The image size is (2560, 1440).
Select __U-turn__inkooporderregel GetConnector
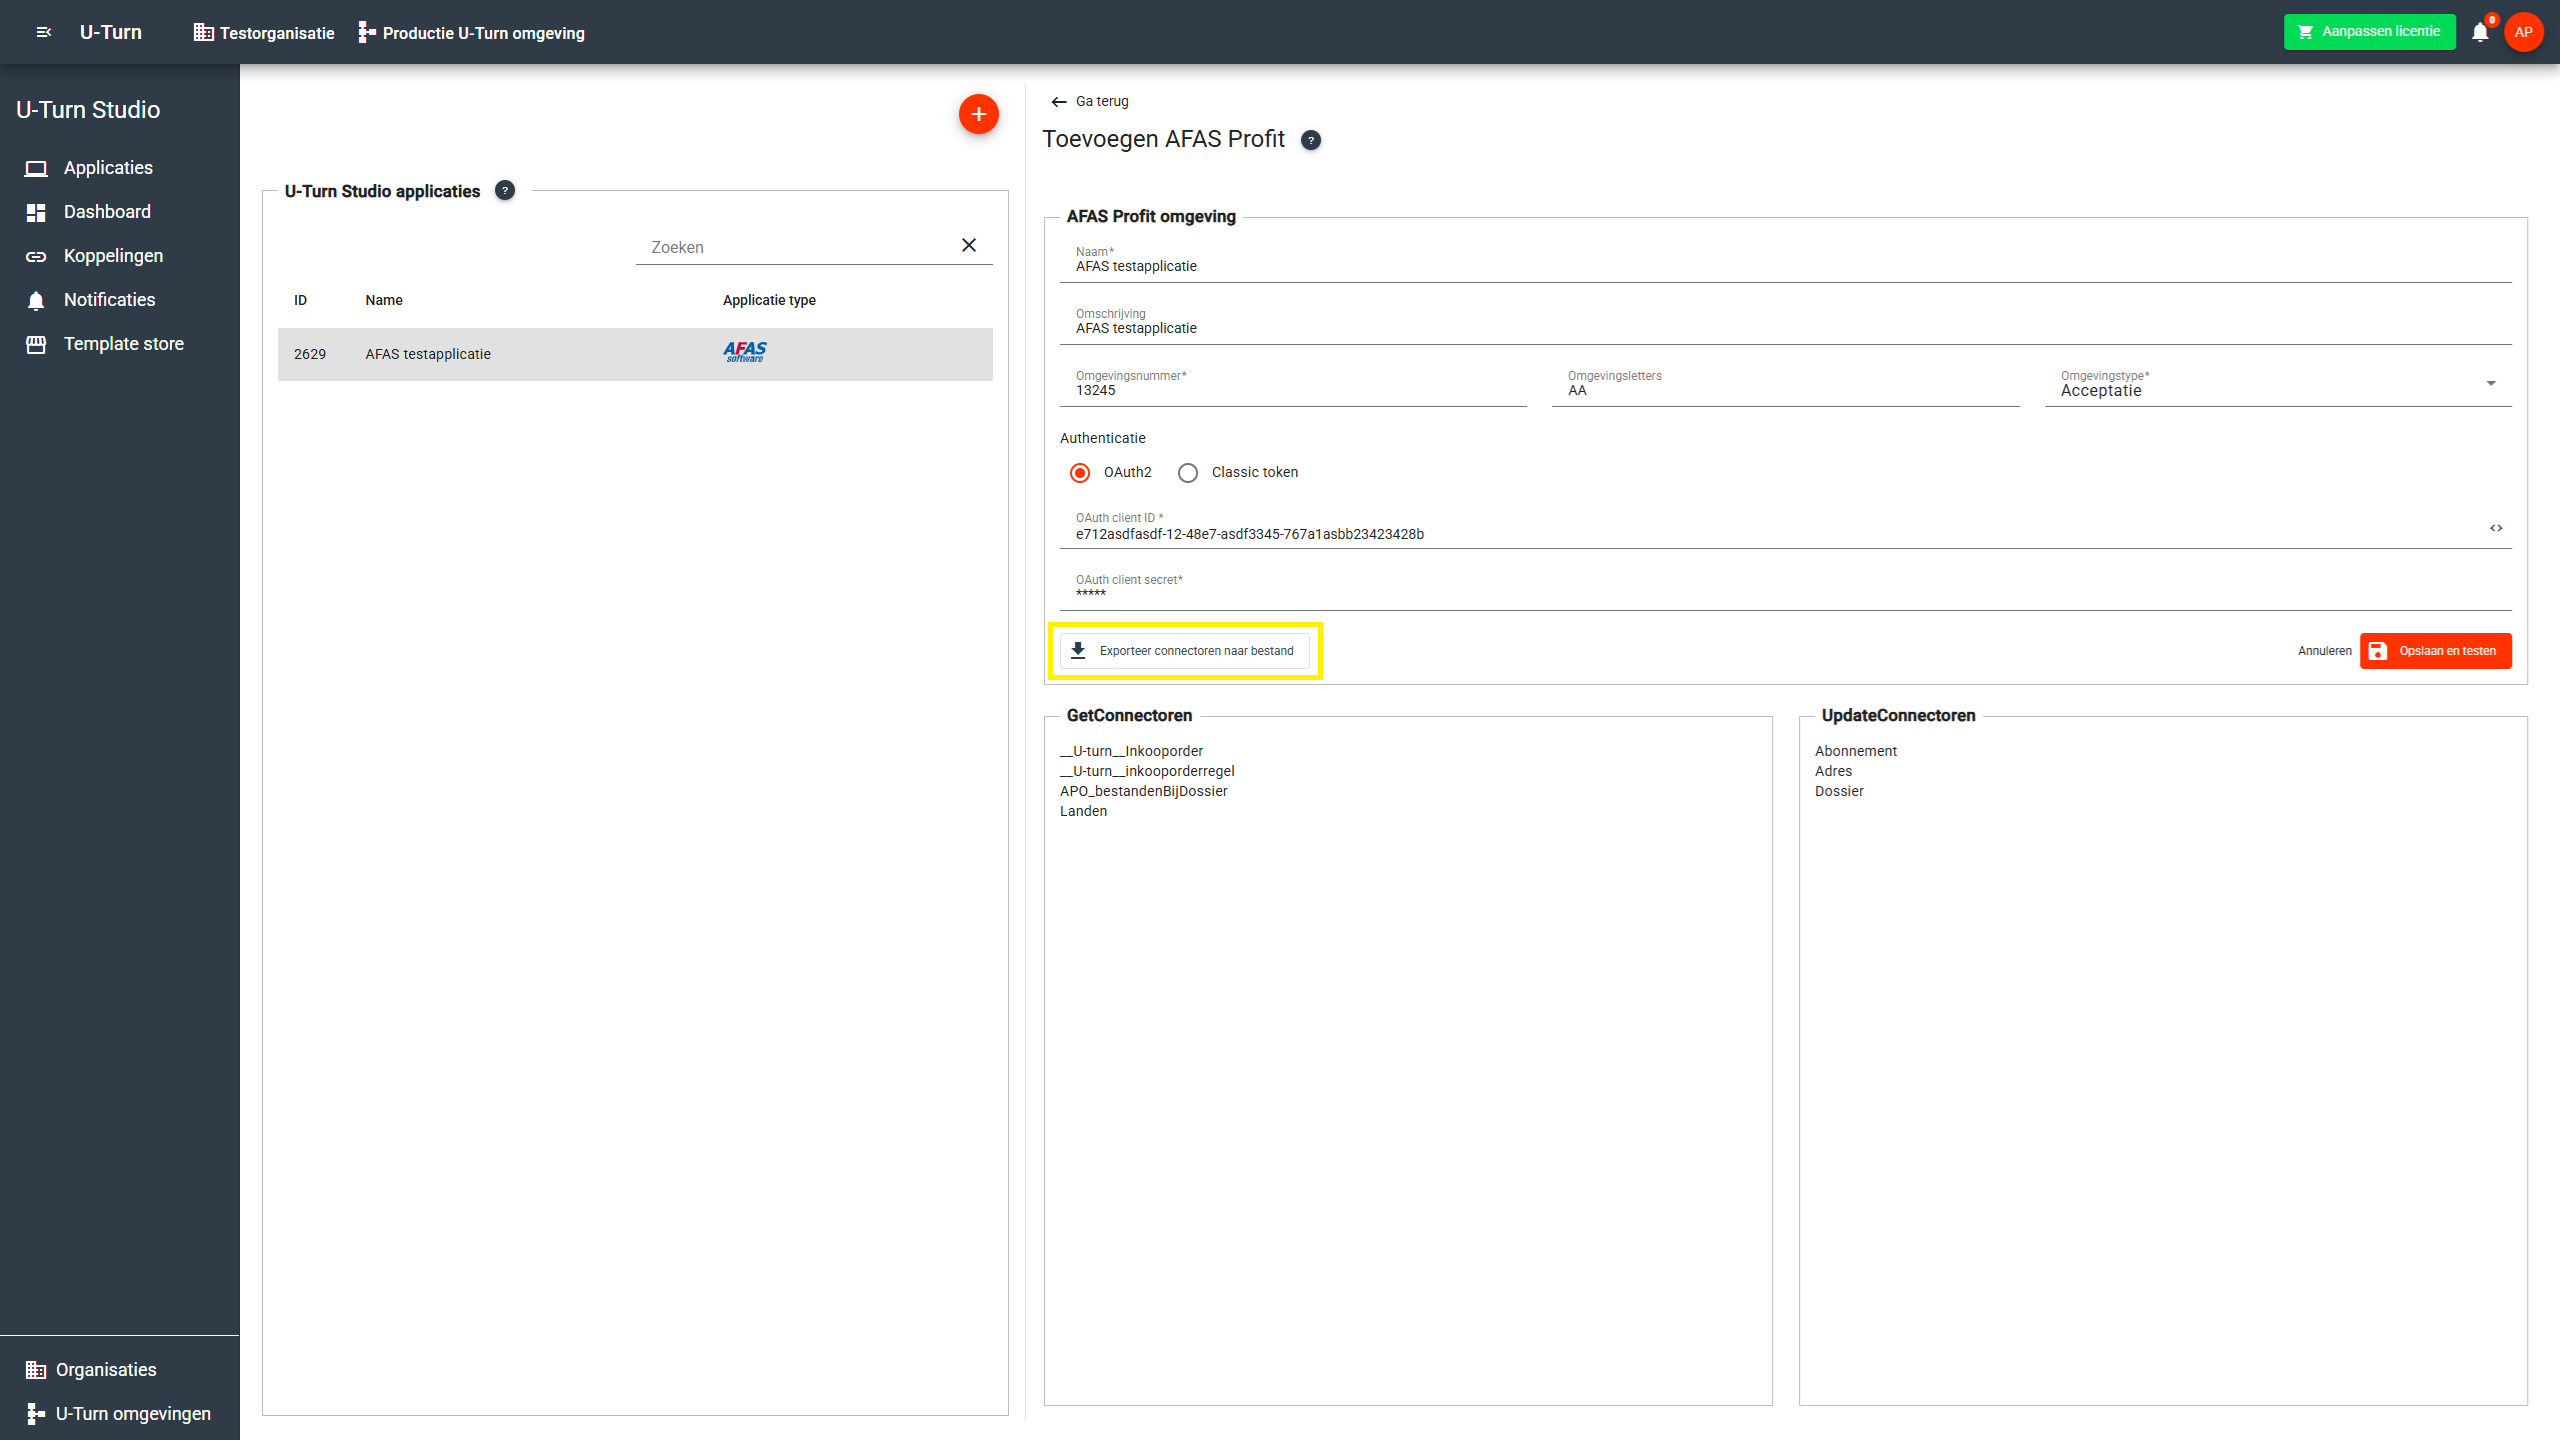coord(1147,771)
